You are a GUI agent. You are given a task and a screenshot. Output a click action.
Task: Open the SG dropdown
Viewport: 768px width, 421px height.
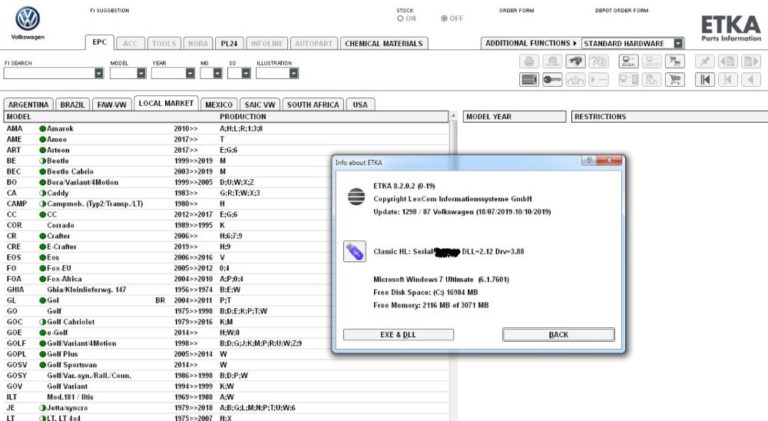click(246, 73)
